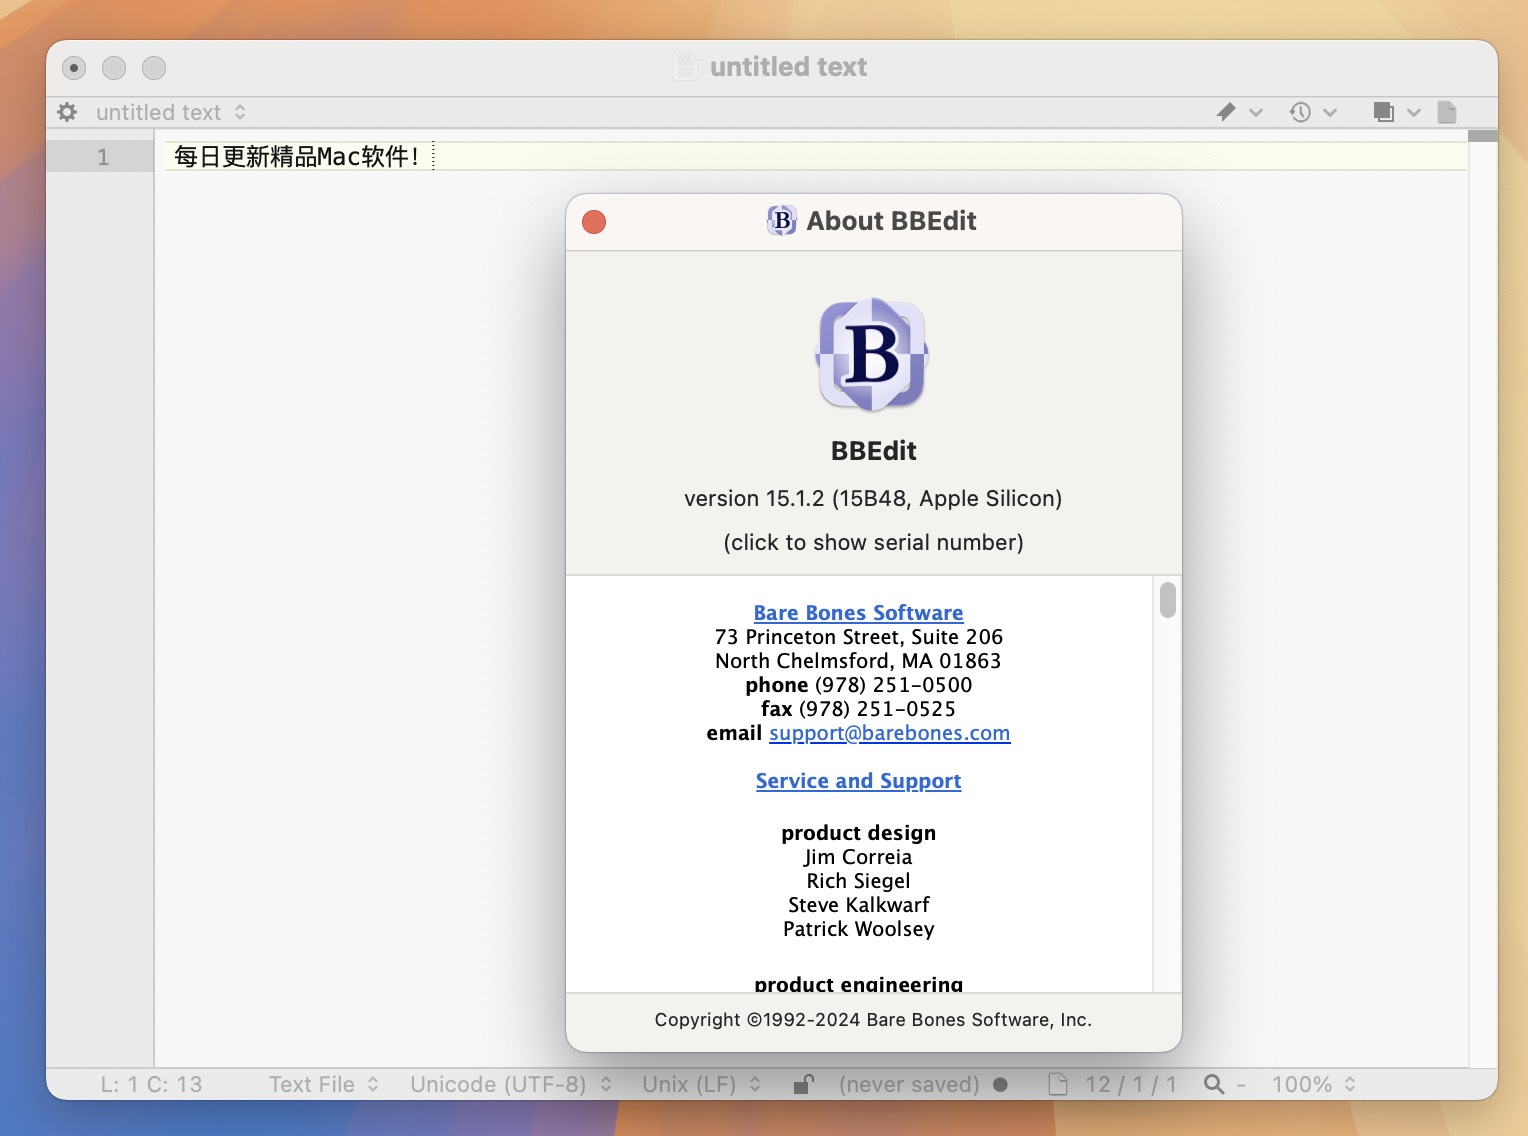Click into the Chinese text on line 1
Screen dimensions: 1528x1136
click(x=296, y=156)
